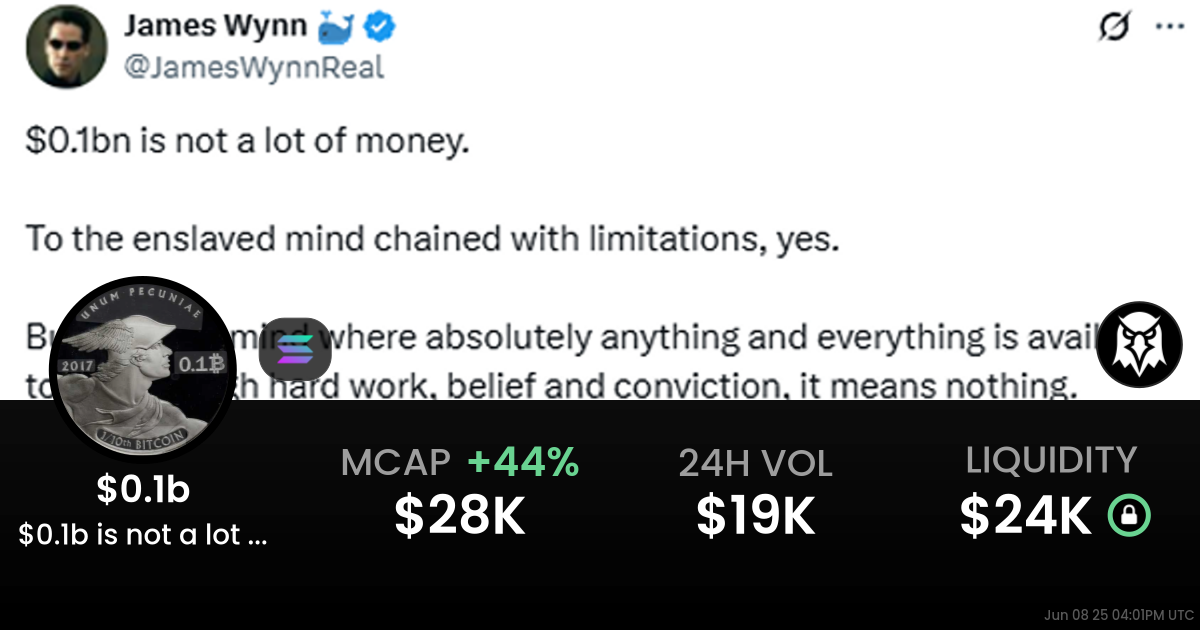The height and width of the screenshot is (630, 1200).
Task: Click the '$0.1bn is not a lot of money.' line
Action: 247,142
